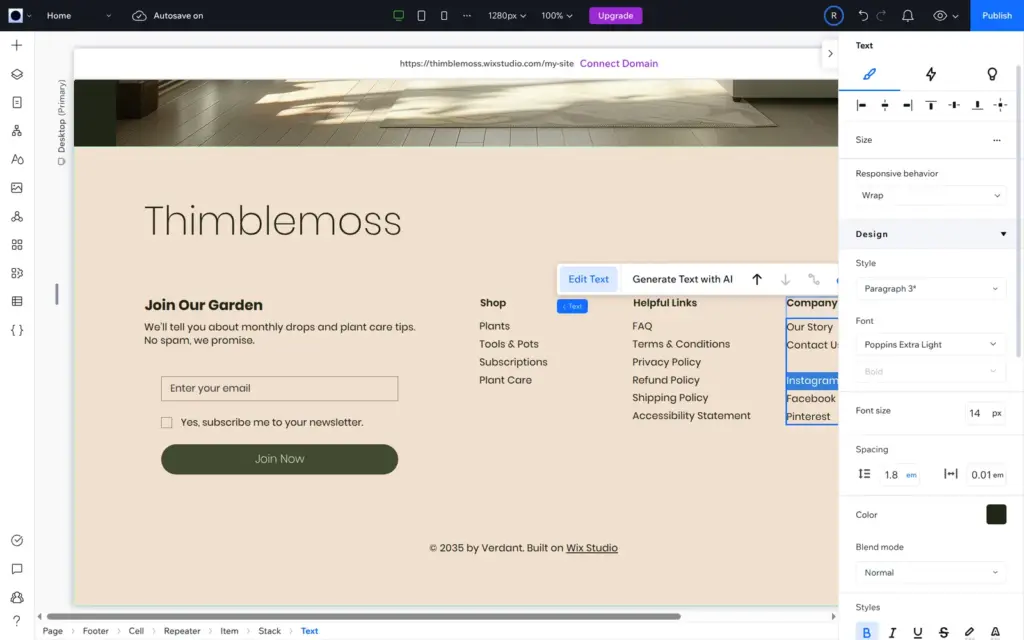This screenshot has height=640, width=1024.
Task: Open the Site Styles typography icon
Action: 17,159
